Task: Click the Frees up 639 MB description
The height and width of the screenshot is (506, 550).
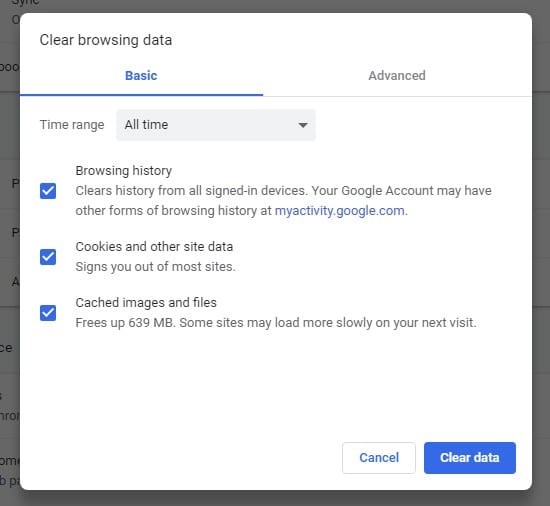Action: [x=276, y=323]
